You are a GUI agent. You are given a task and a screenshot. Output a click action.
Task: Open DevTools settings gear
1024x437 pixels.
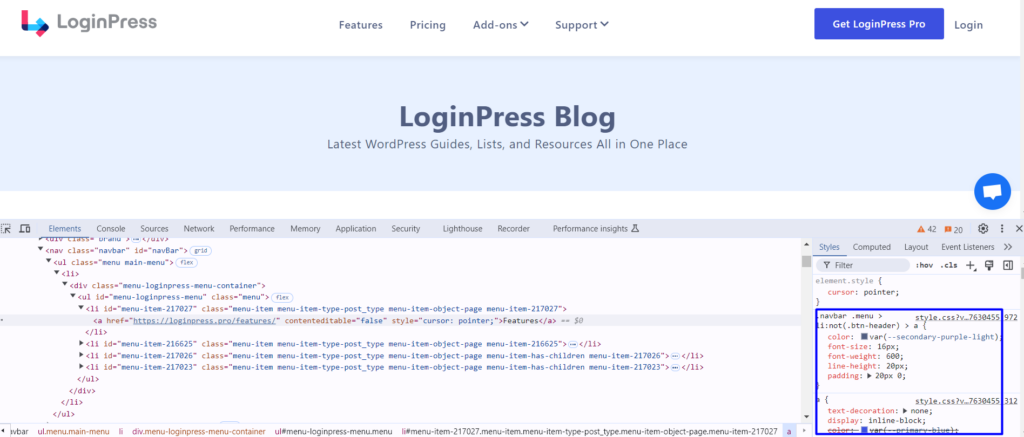(x=983, y=229)
